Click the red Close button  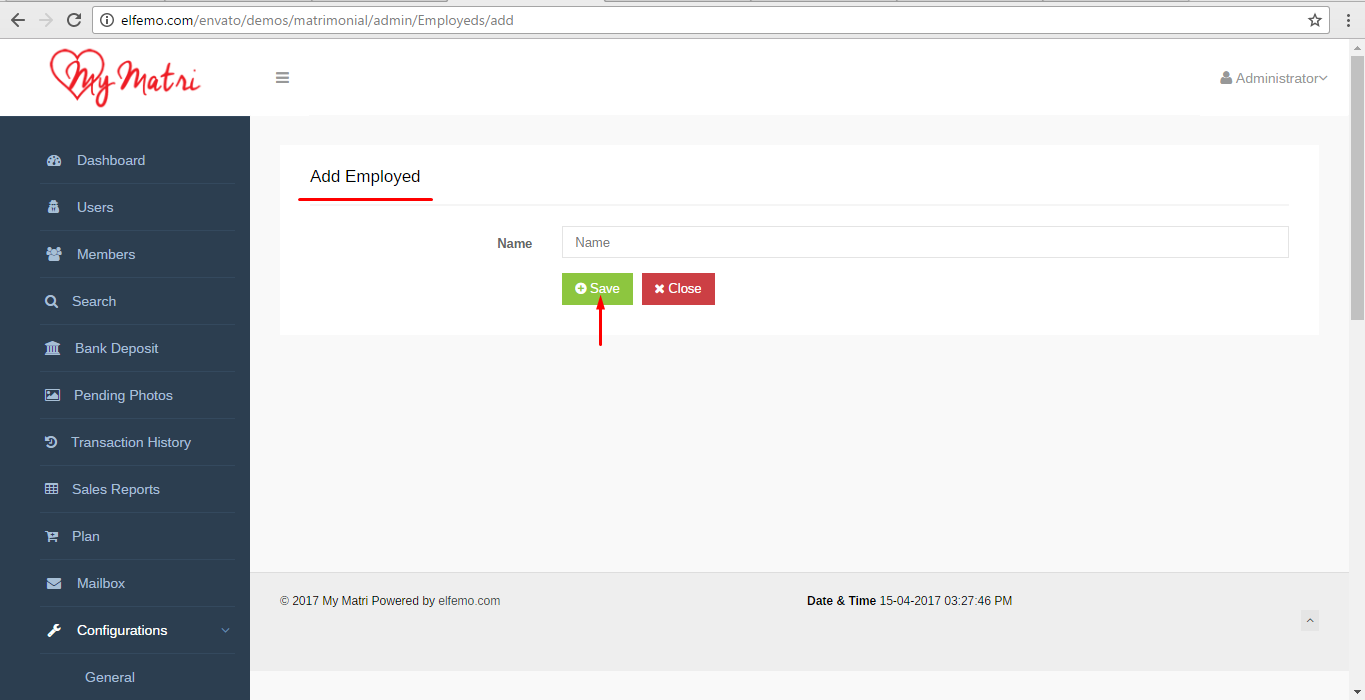pyautogui.click(x=678, y=288)
